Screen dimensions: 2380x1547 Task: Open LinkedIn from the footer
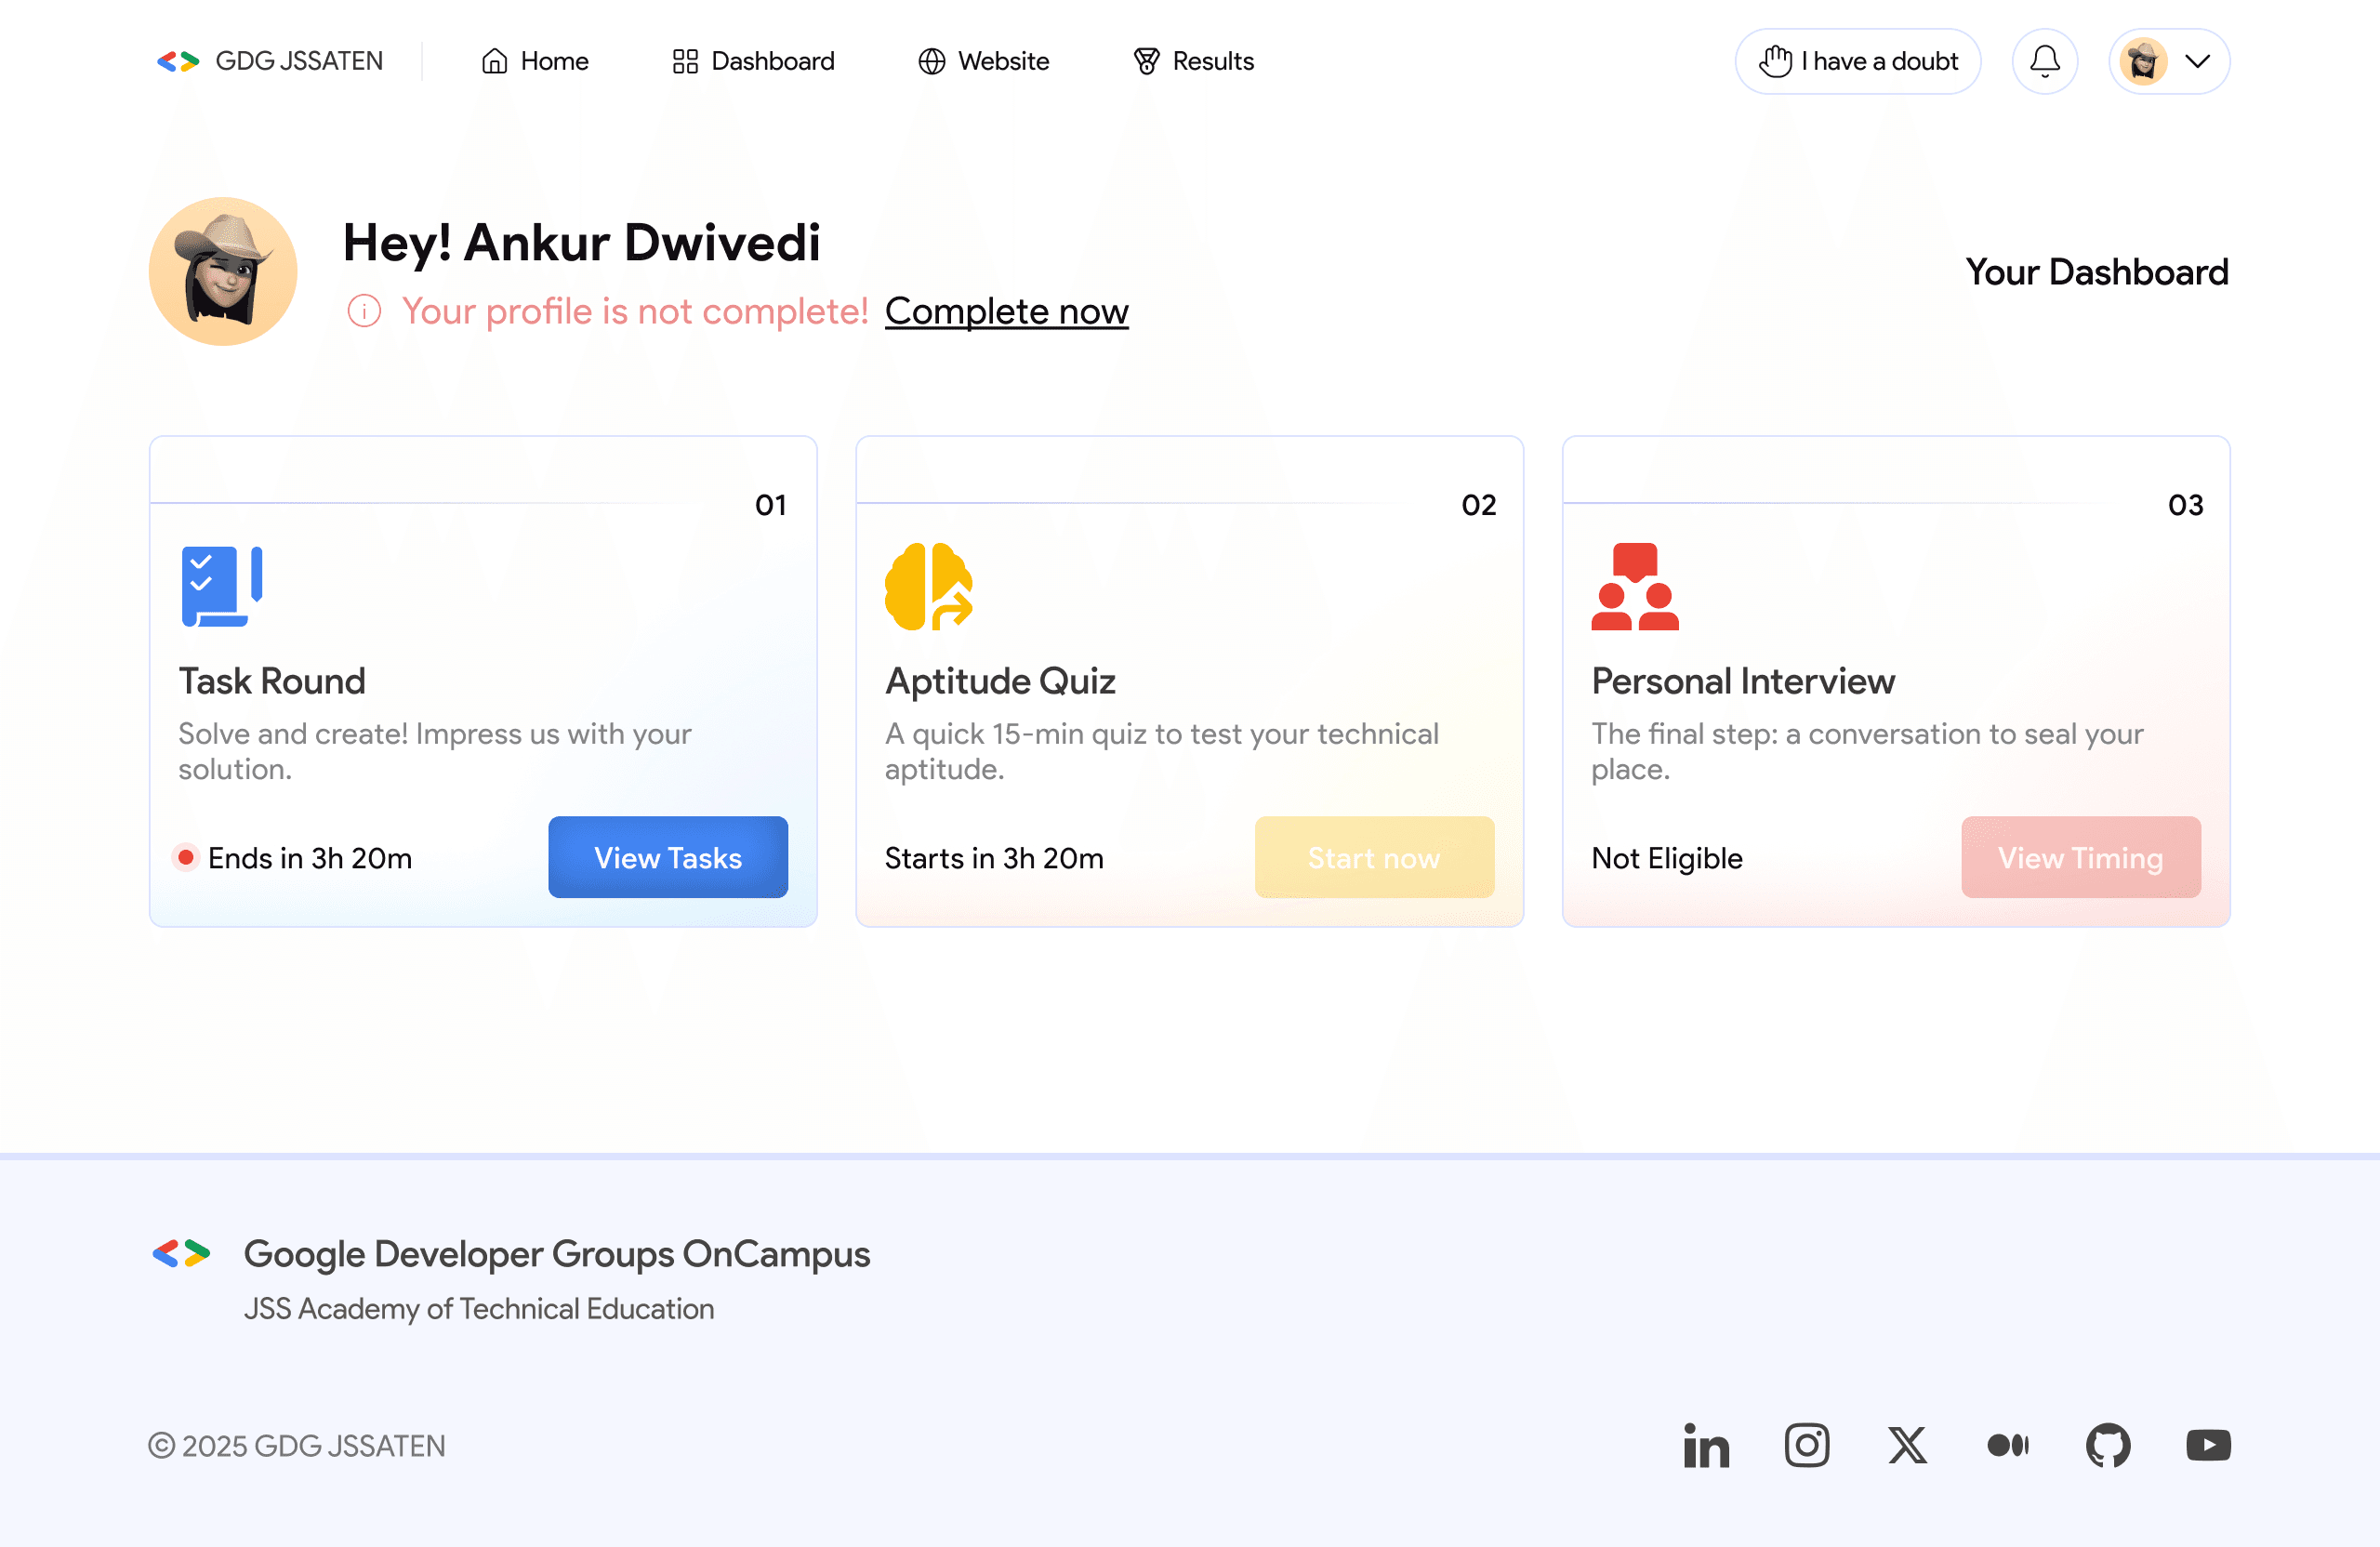tap(1706, 1445)
